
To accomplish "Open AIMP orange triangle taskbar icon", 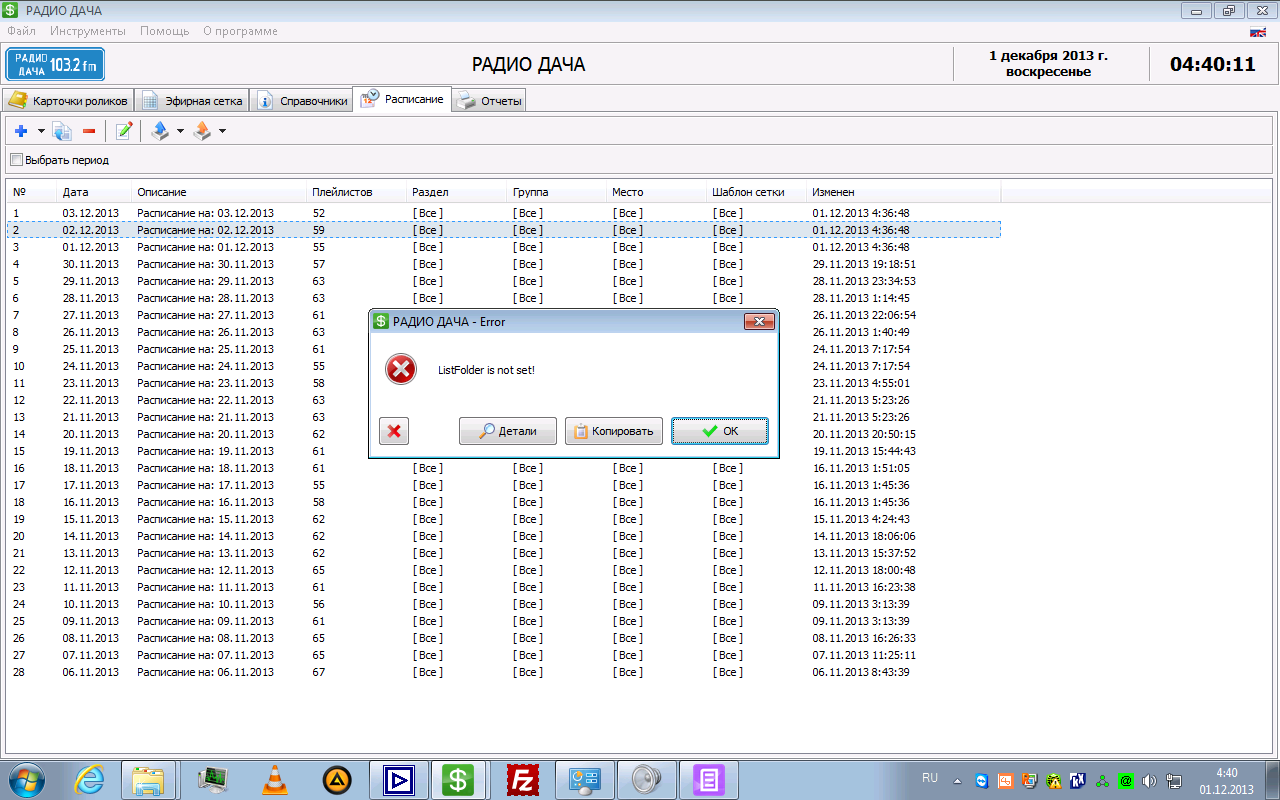I will pyautogui.click(x=336, y=779).
